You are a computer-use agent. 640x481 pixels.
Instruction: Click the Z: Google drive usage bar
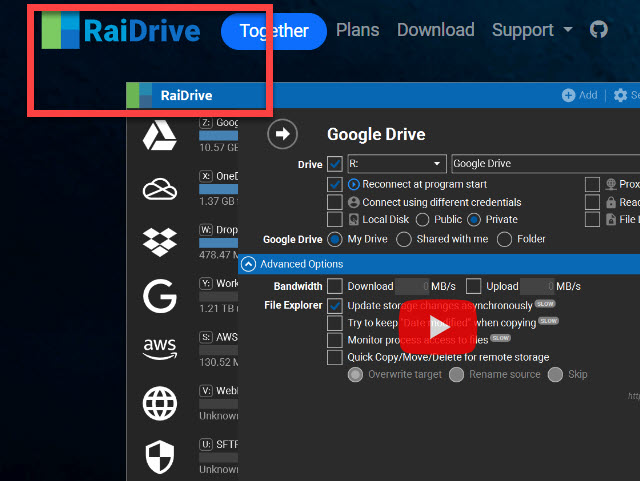point(218,135)
